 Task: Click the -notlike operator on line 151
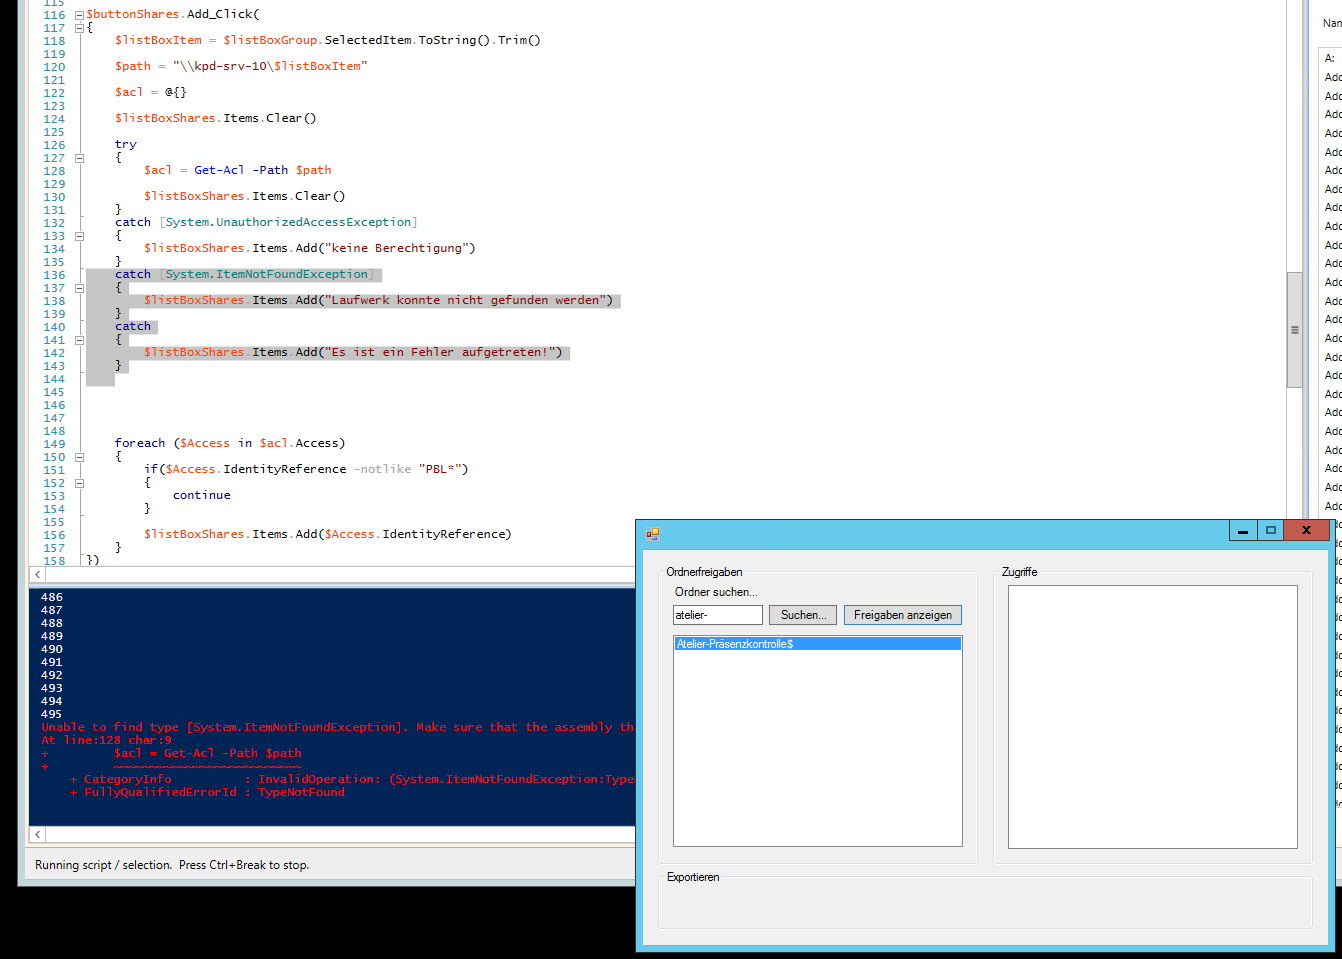pos(382,469)
